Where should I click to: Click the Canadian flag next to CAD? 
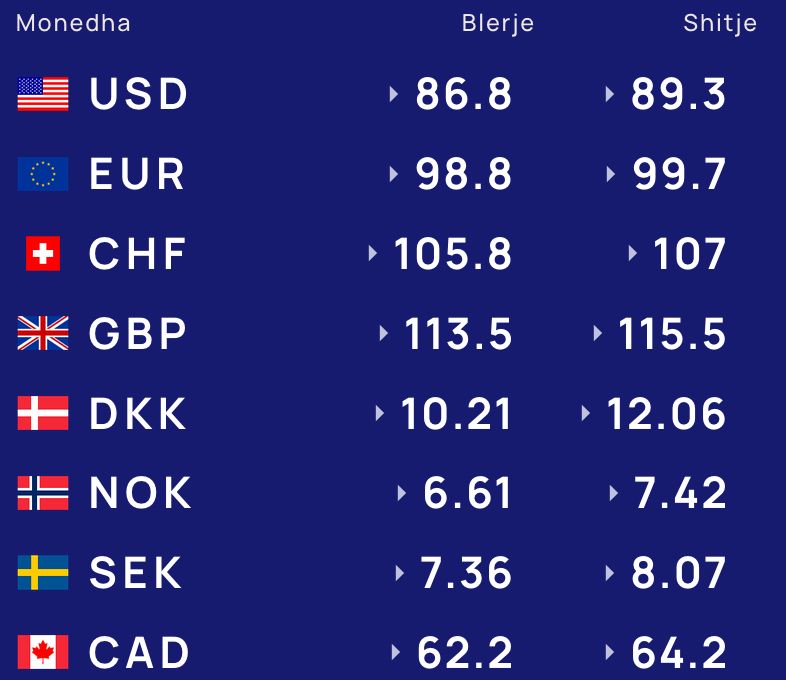pos(43,652)
